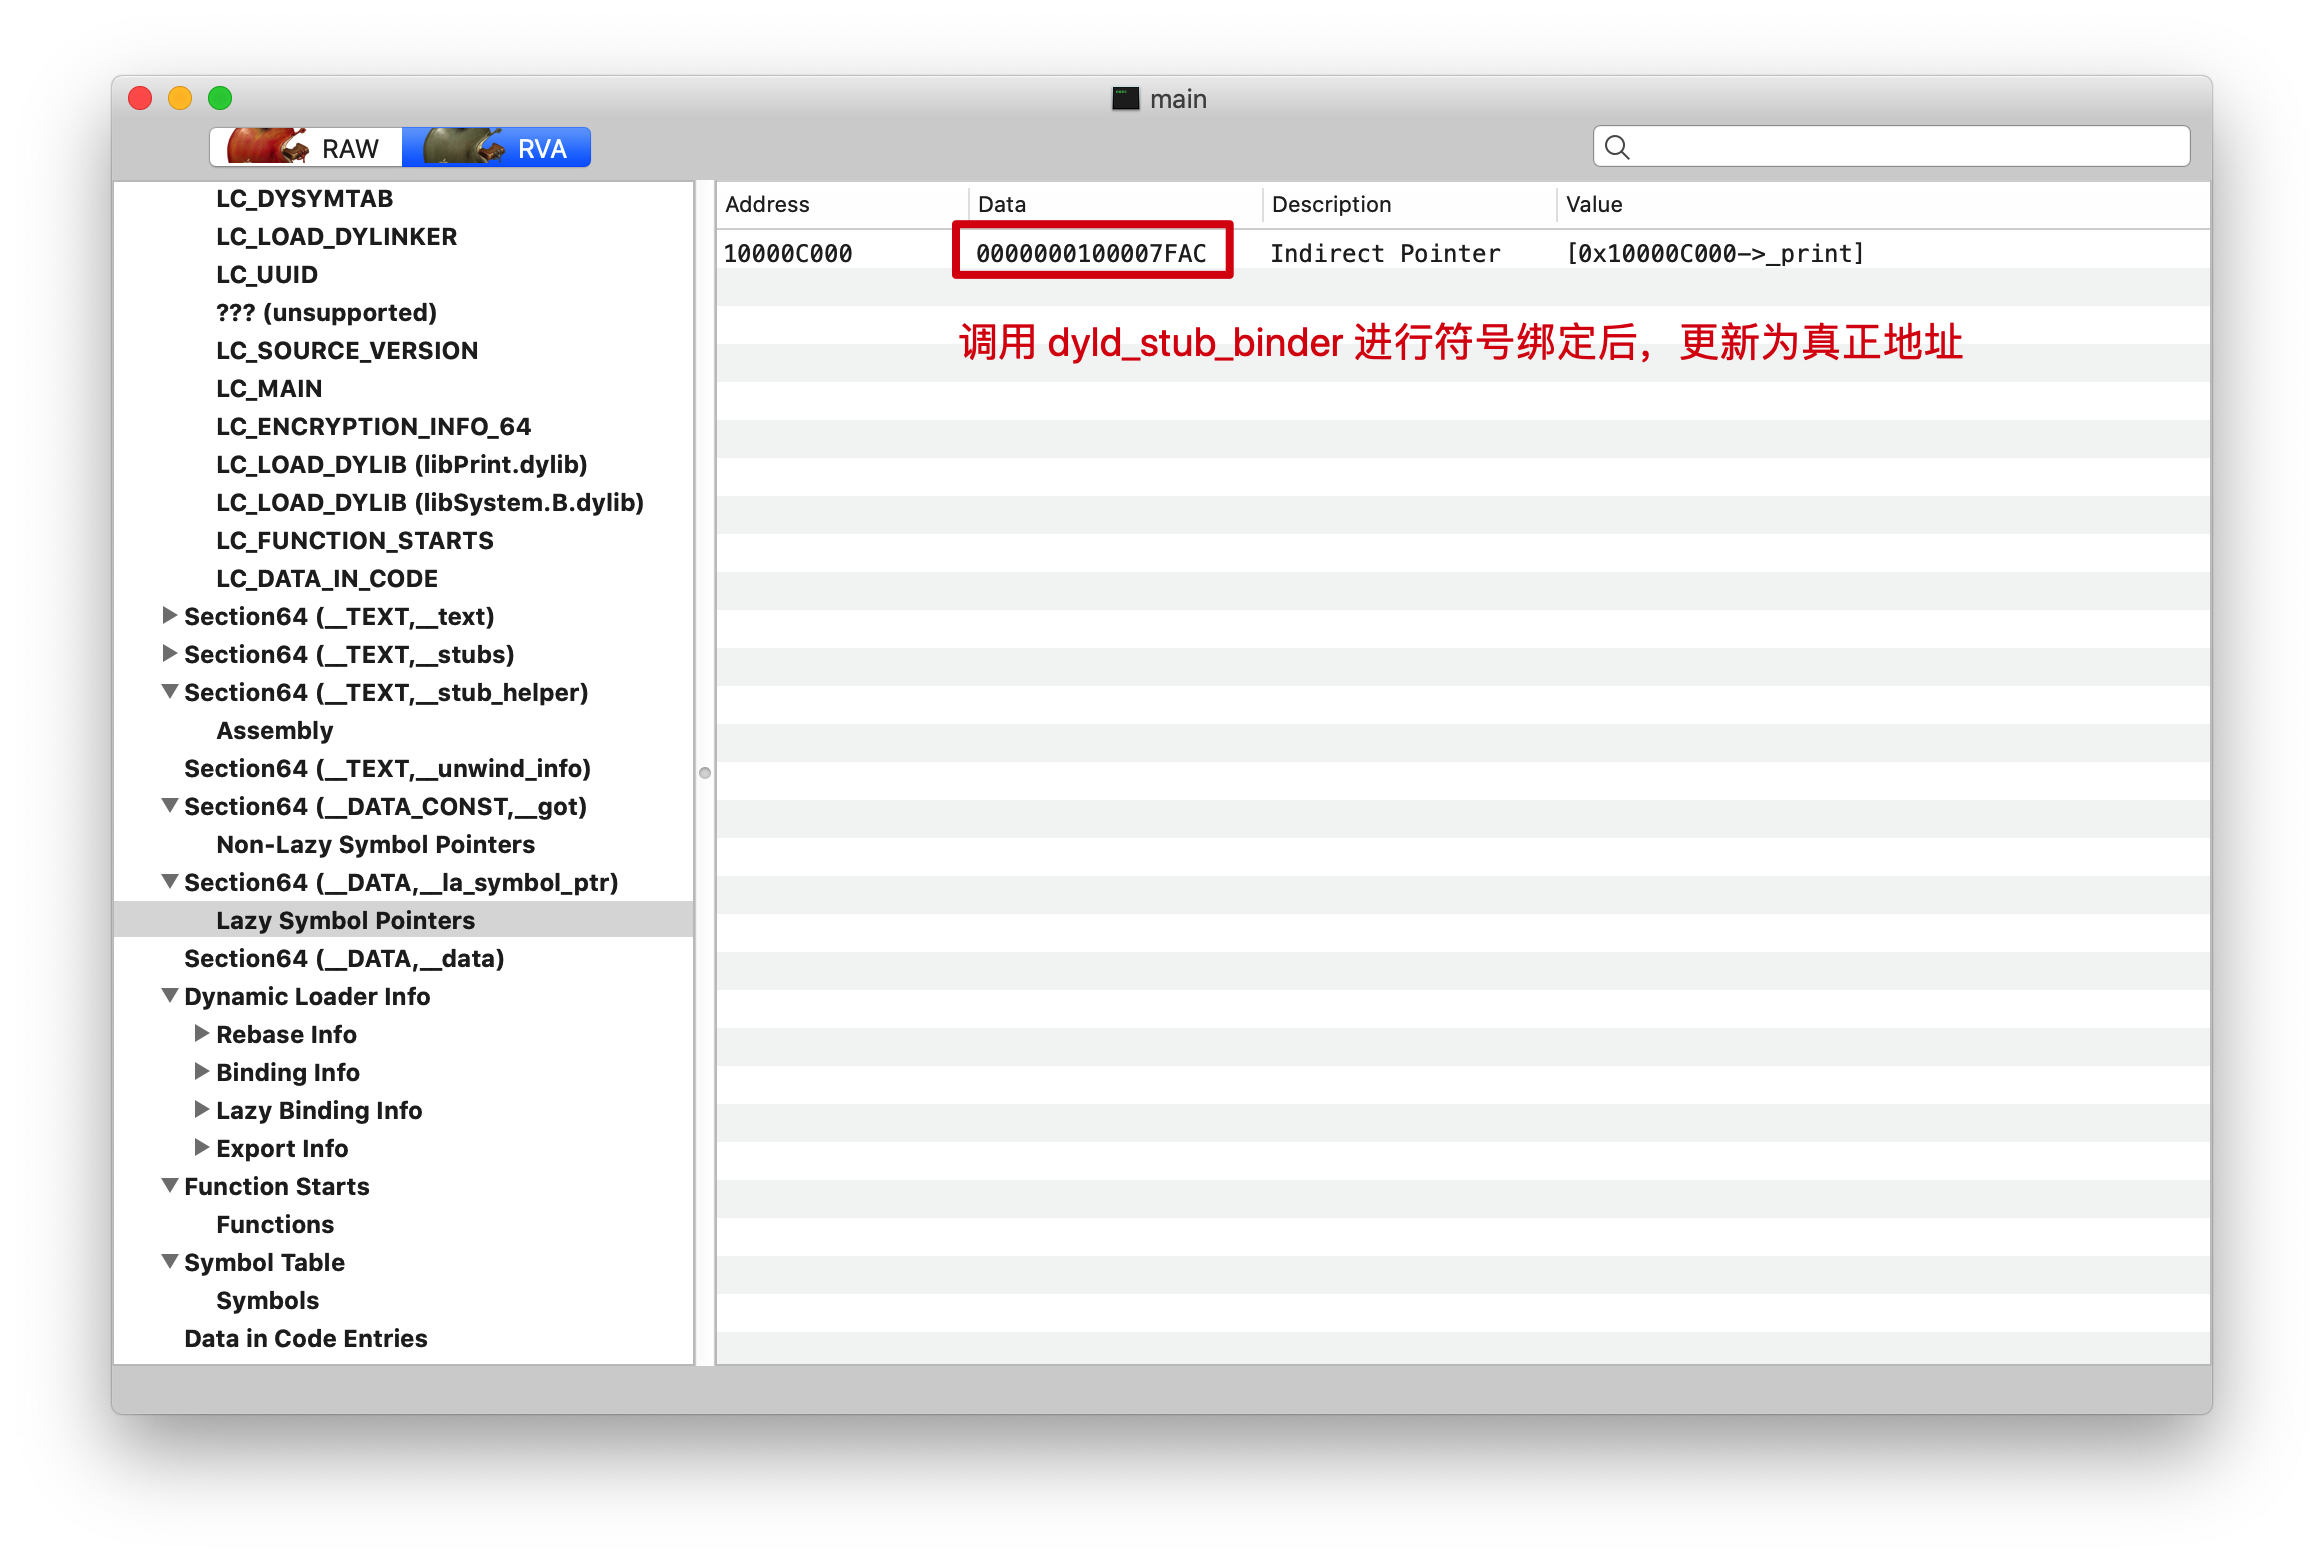Select LC_MAIN load command
Screen dimensions: 2324x1562
coord(269,388)
